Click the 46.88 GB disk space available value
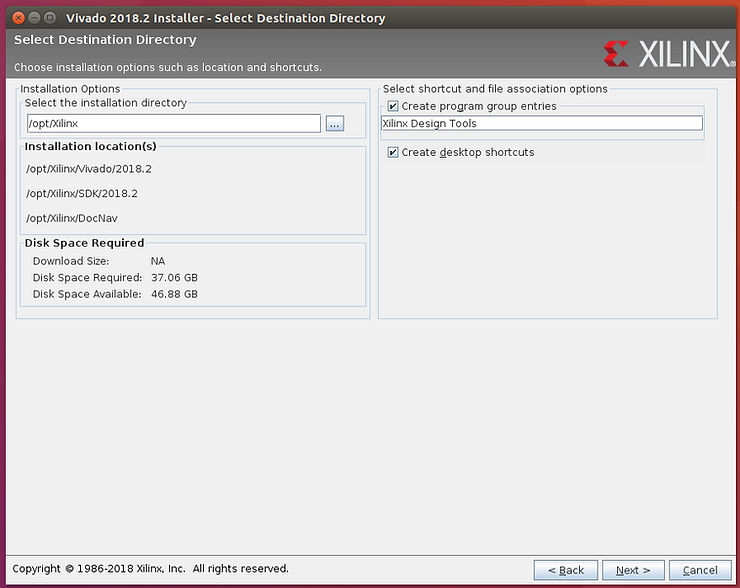 tap(174, 294)
